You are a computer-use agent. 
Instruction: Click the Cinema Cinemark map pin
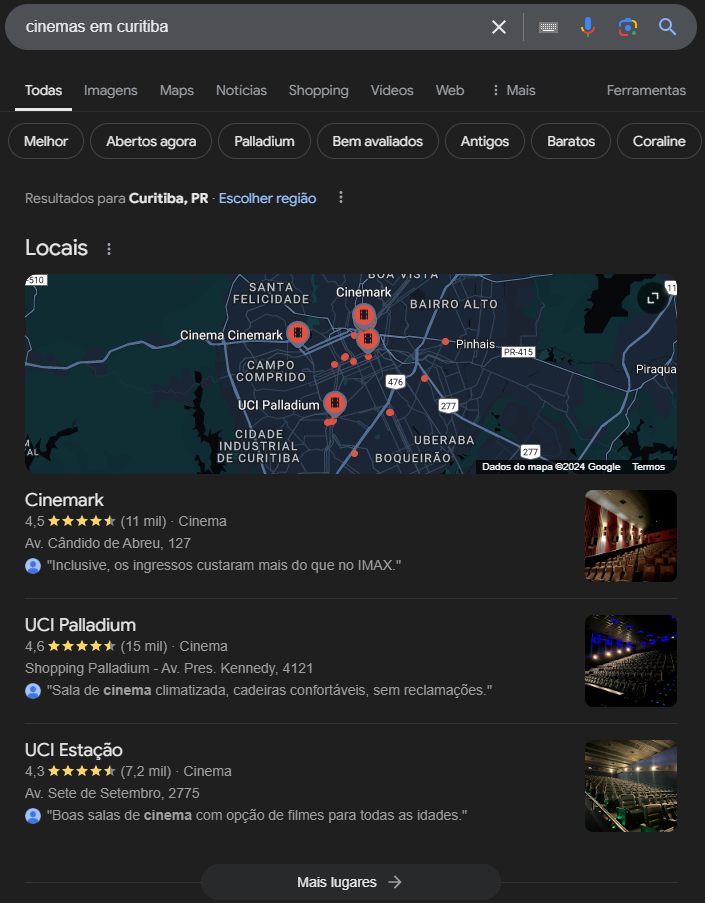click(298, 333)
